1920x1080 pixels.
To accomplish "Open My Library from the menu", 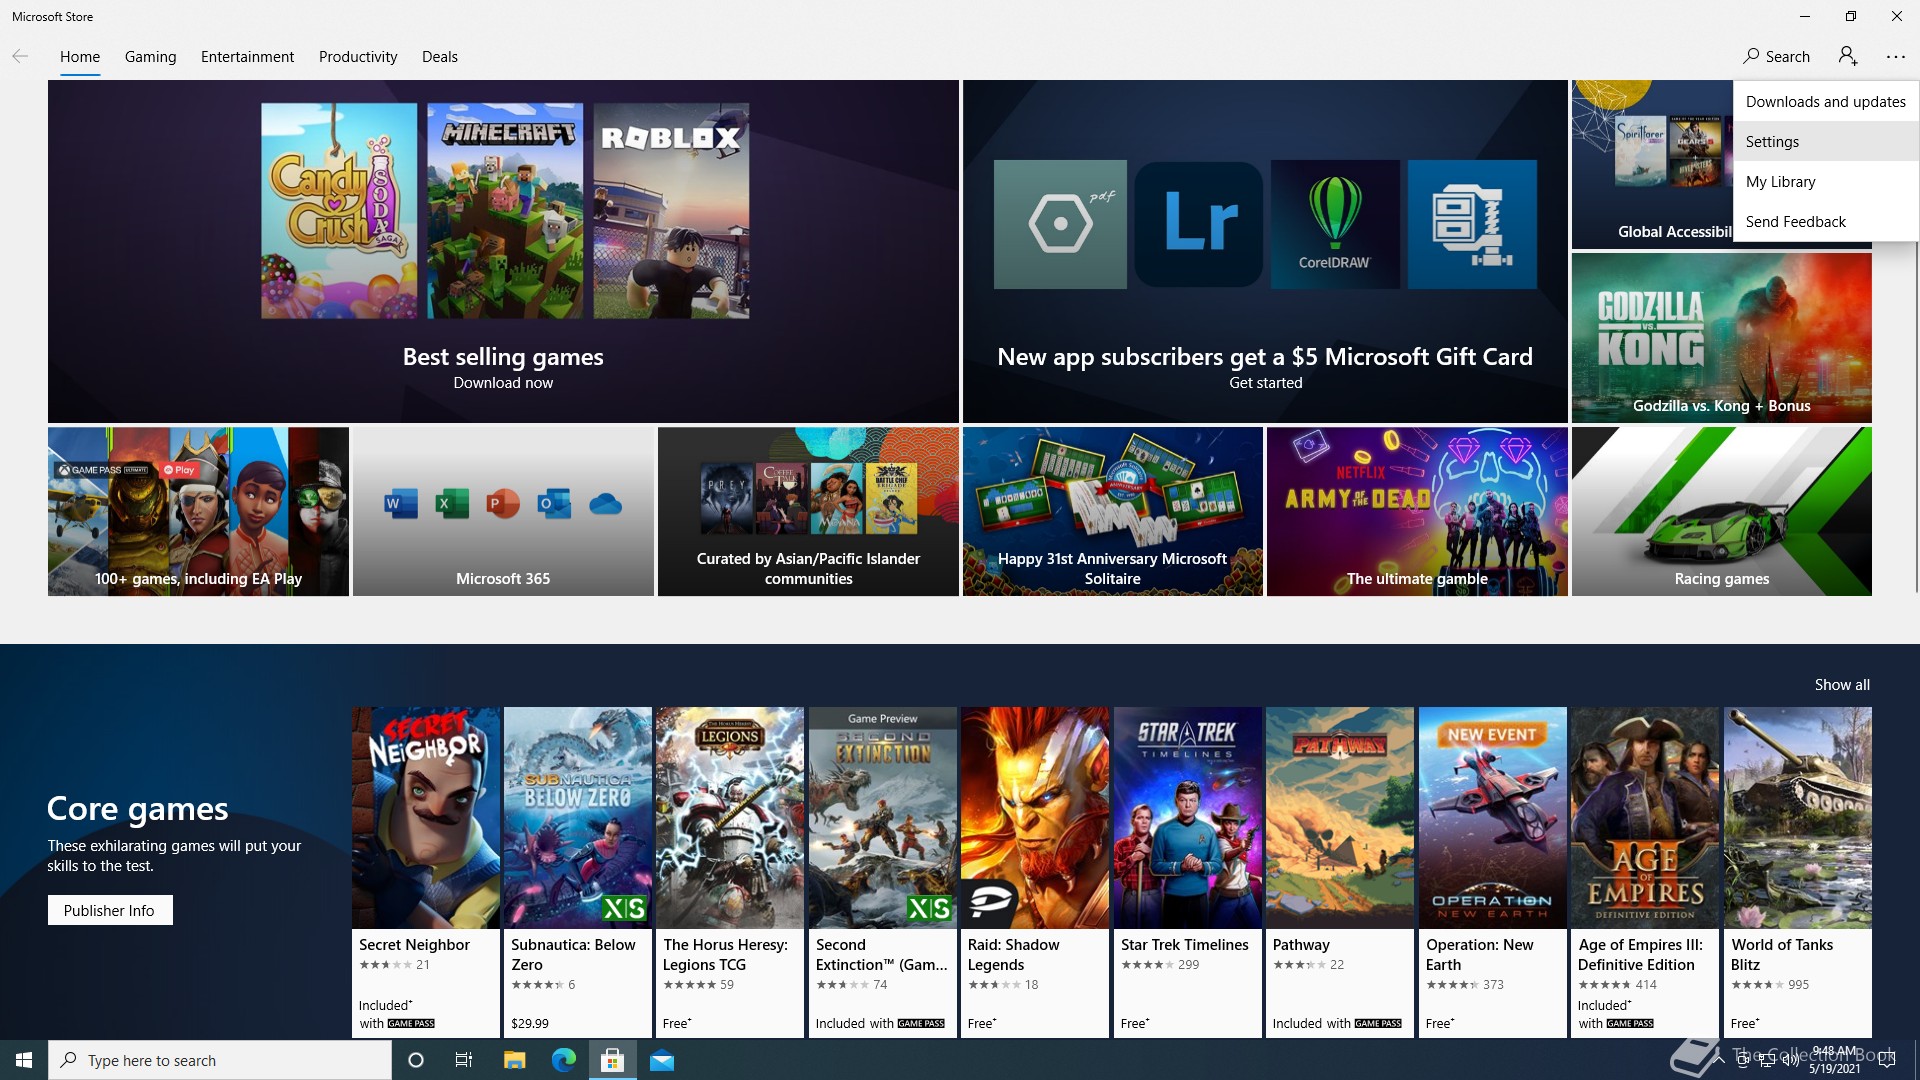I will click(x=1825, y=181).
